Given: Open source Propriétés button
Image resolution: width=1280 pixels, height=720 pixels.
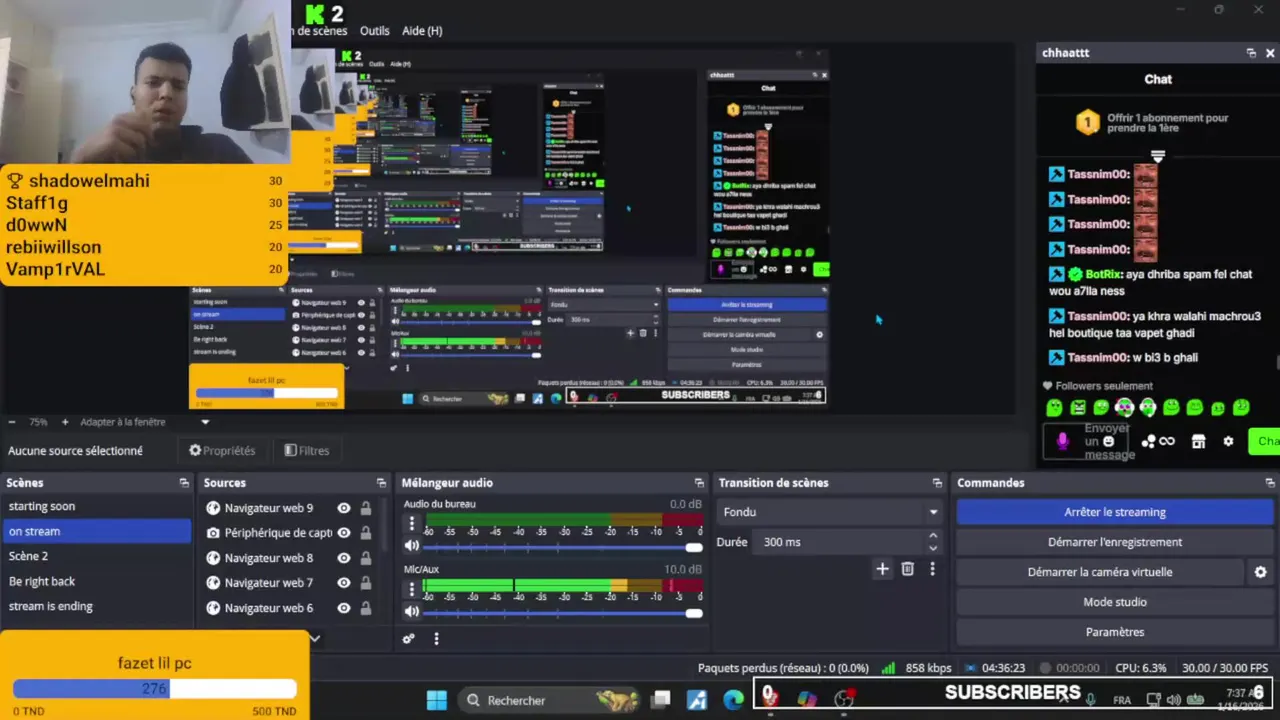Looking at the screenshot, I should (222, 451).
